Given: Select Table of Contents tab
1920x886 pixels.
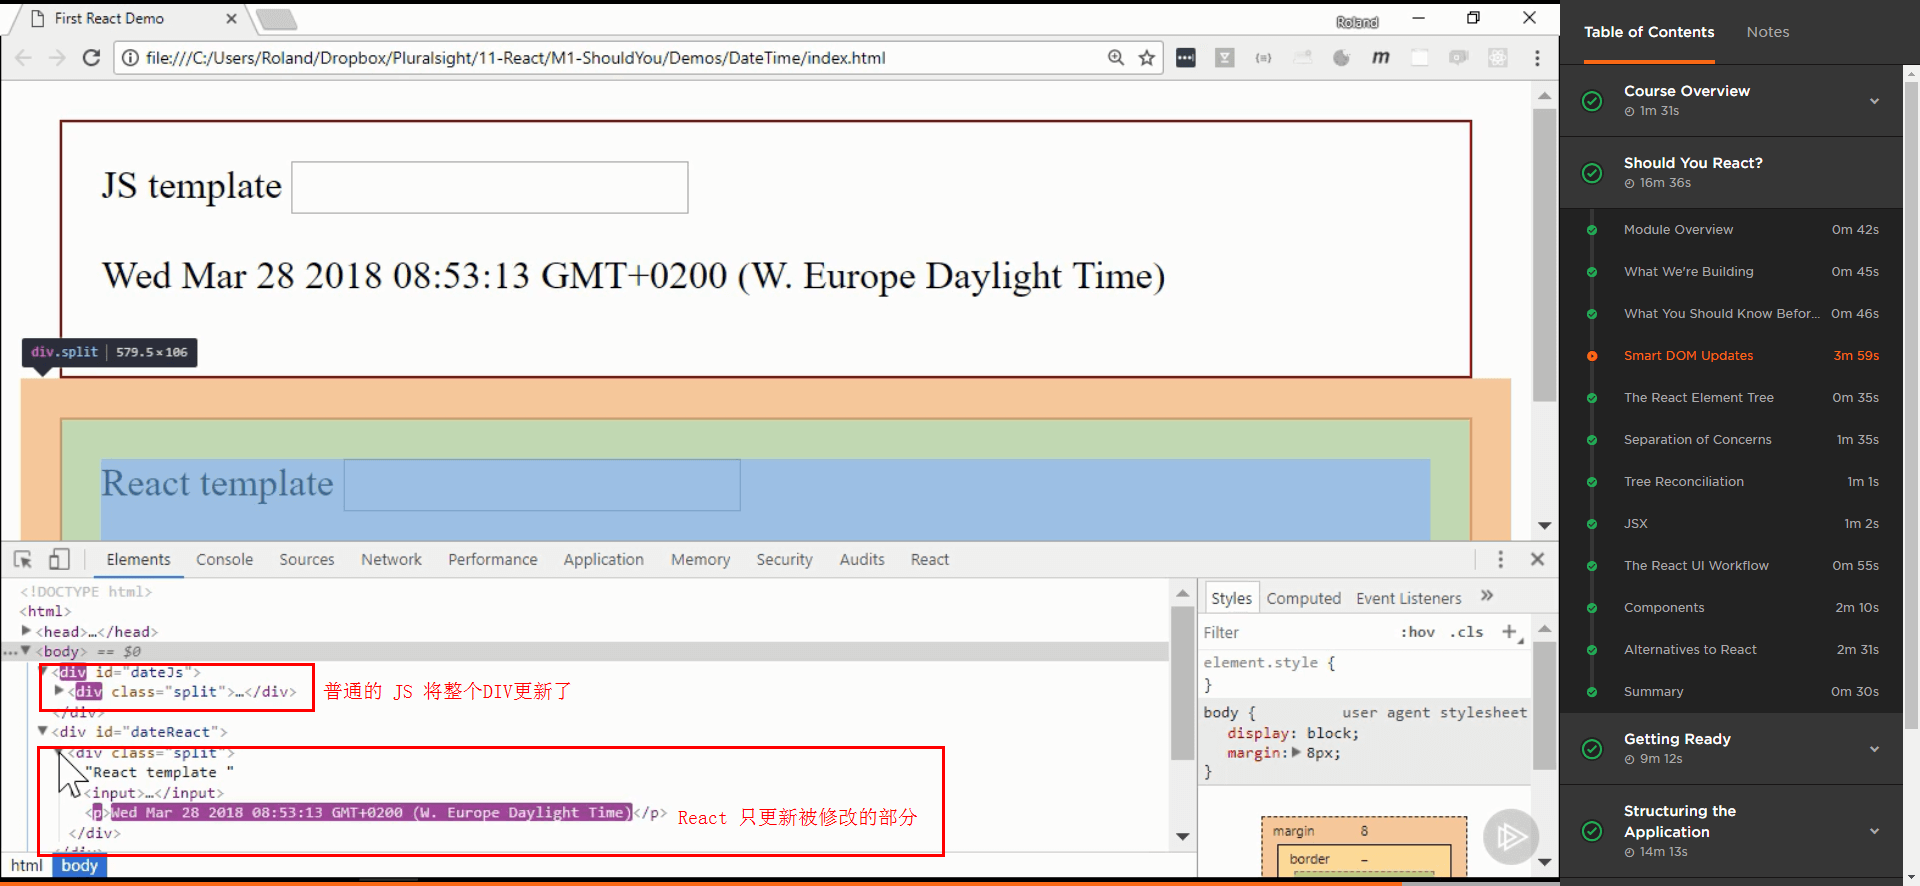Looking at the screenshot, I should tap(1649, 32).
